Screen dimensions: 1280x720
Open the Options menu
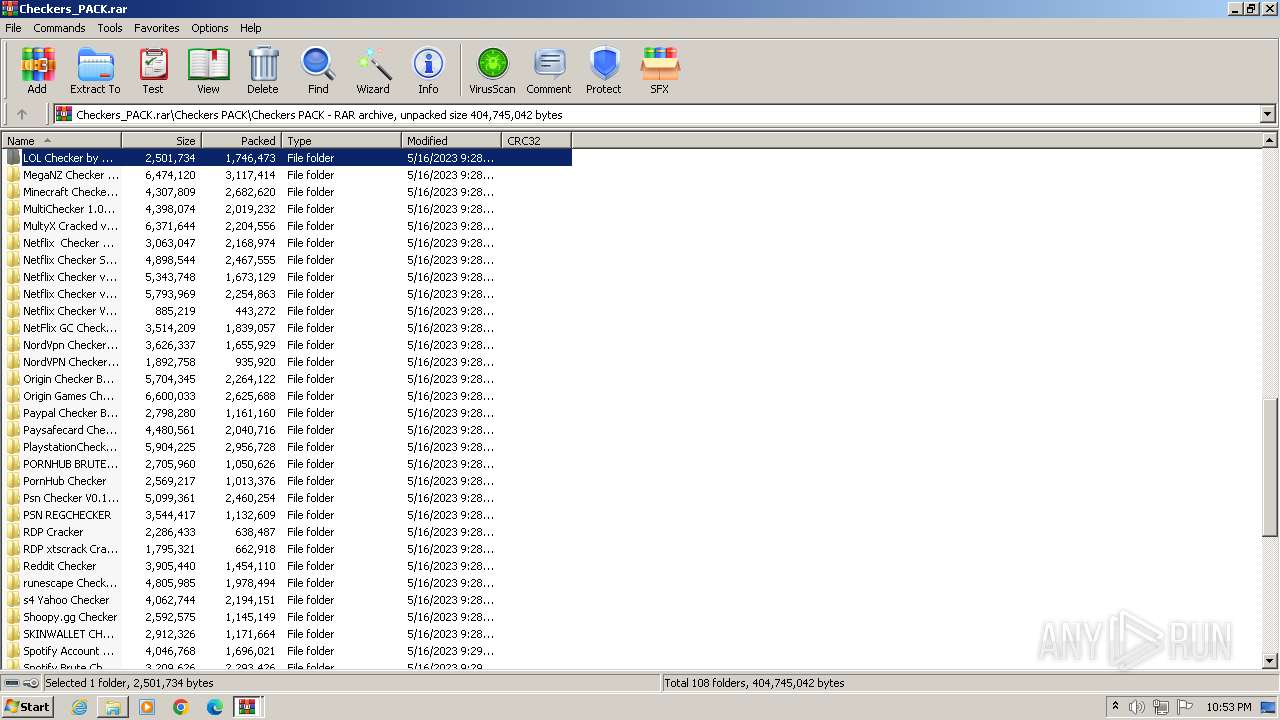click(x=210, y=28)
